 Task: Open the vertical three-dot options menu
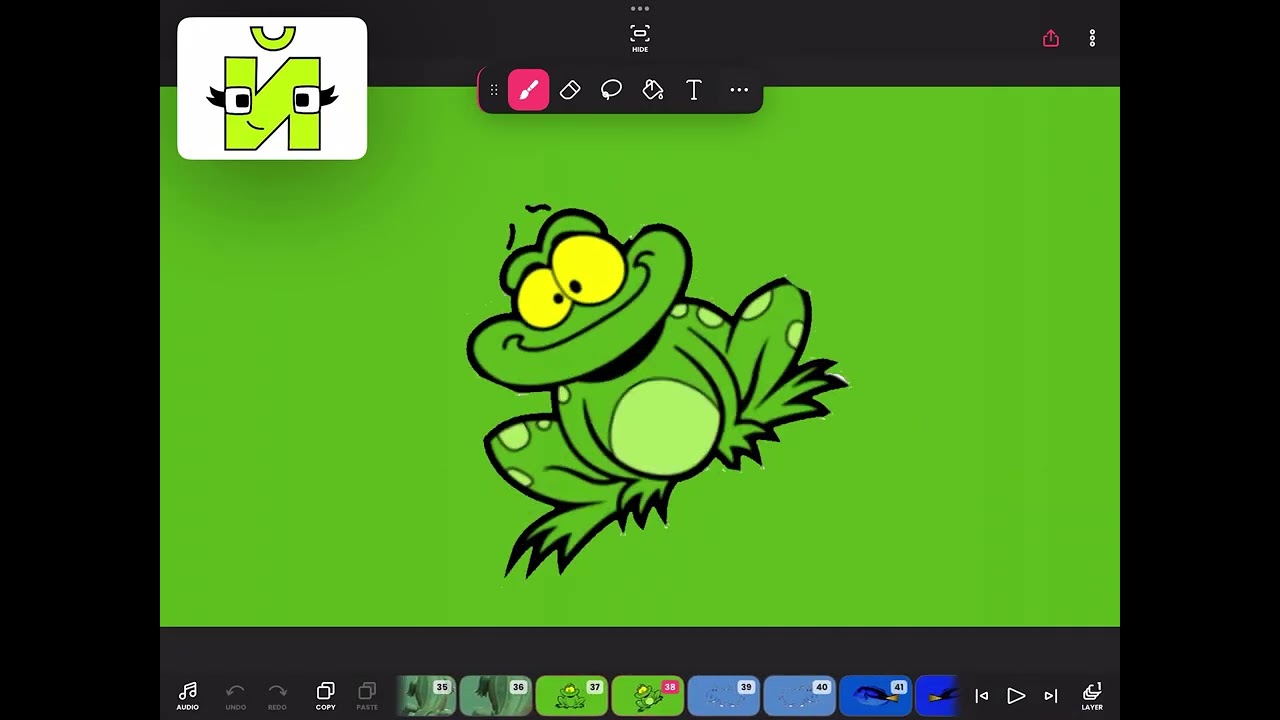tap(1092, 38)
